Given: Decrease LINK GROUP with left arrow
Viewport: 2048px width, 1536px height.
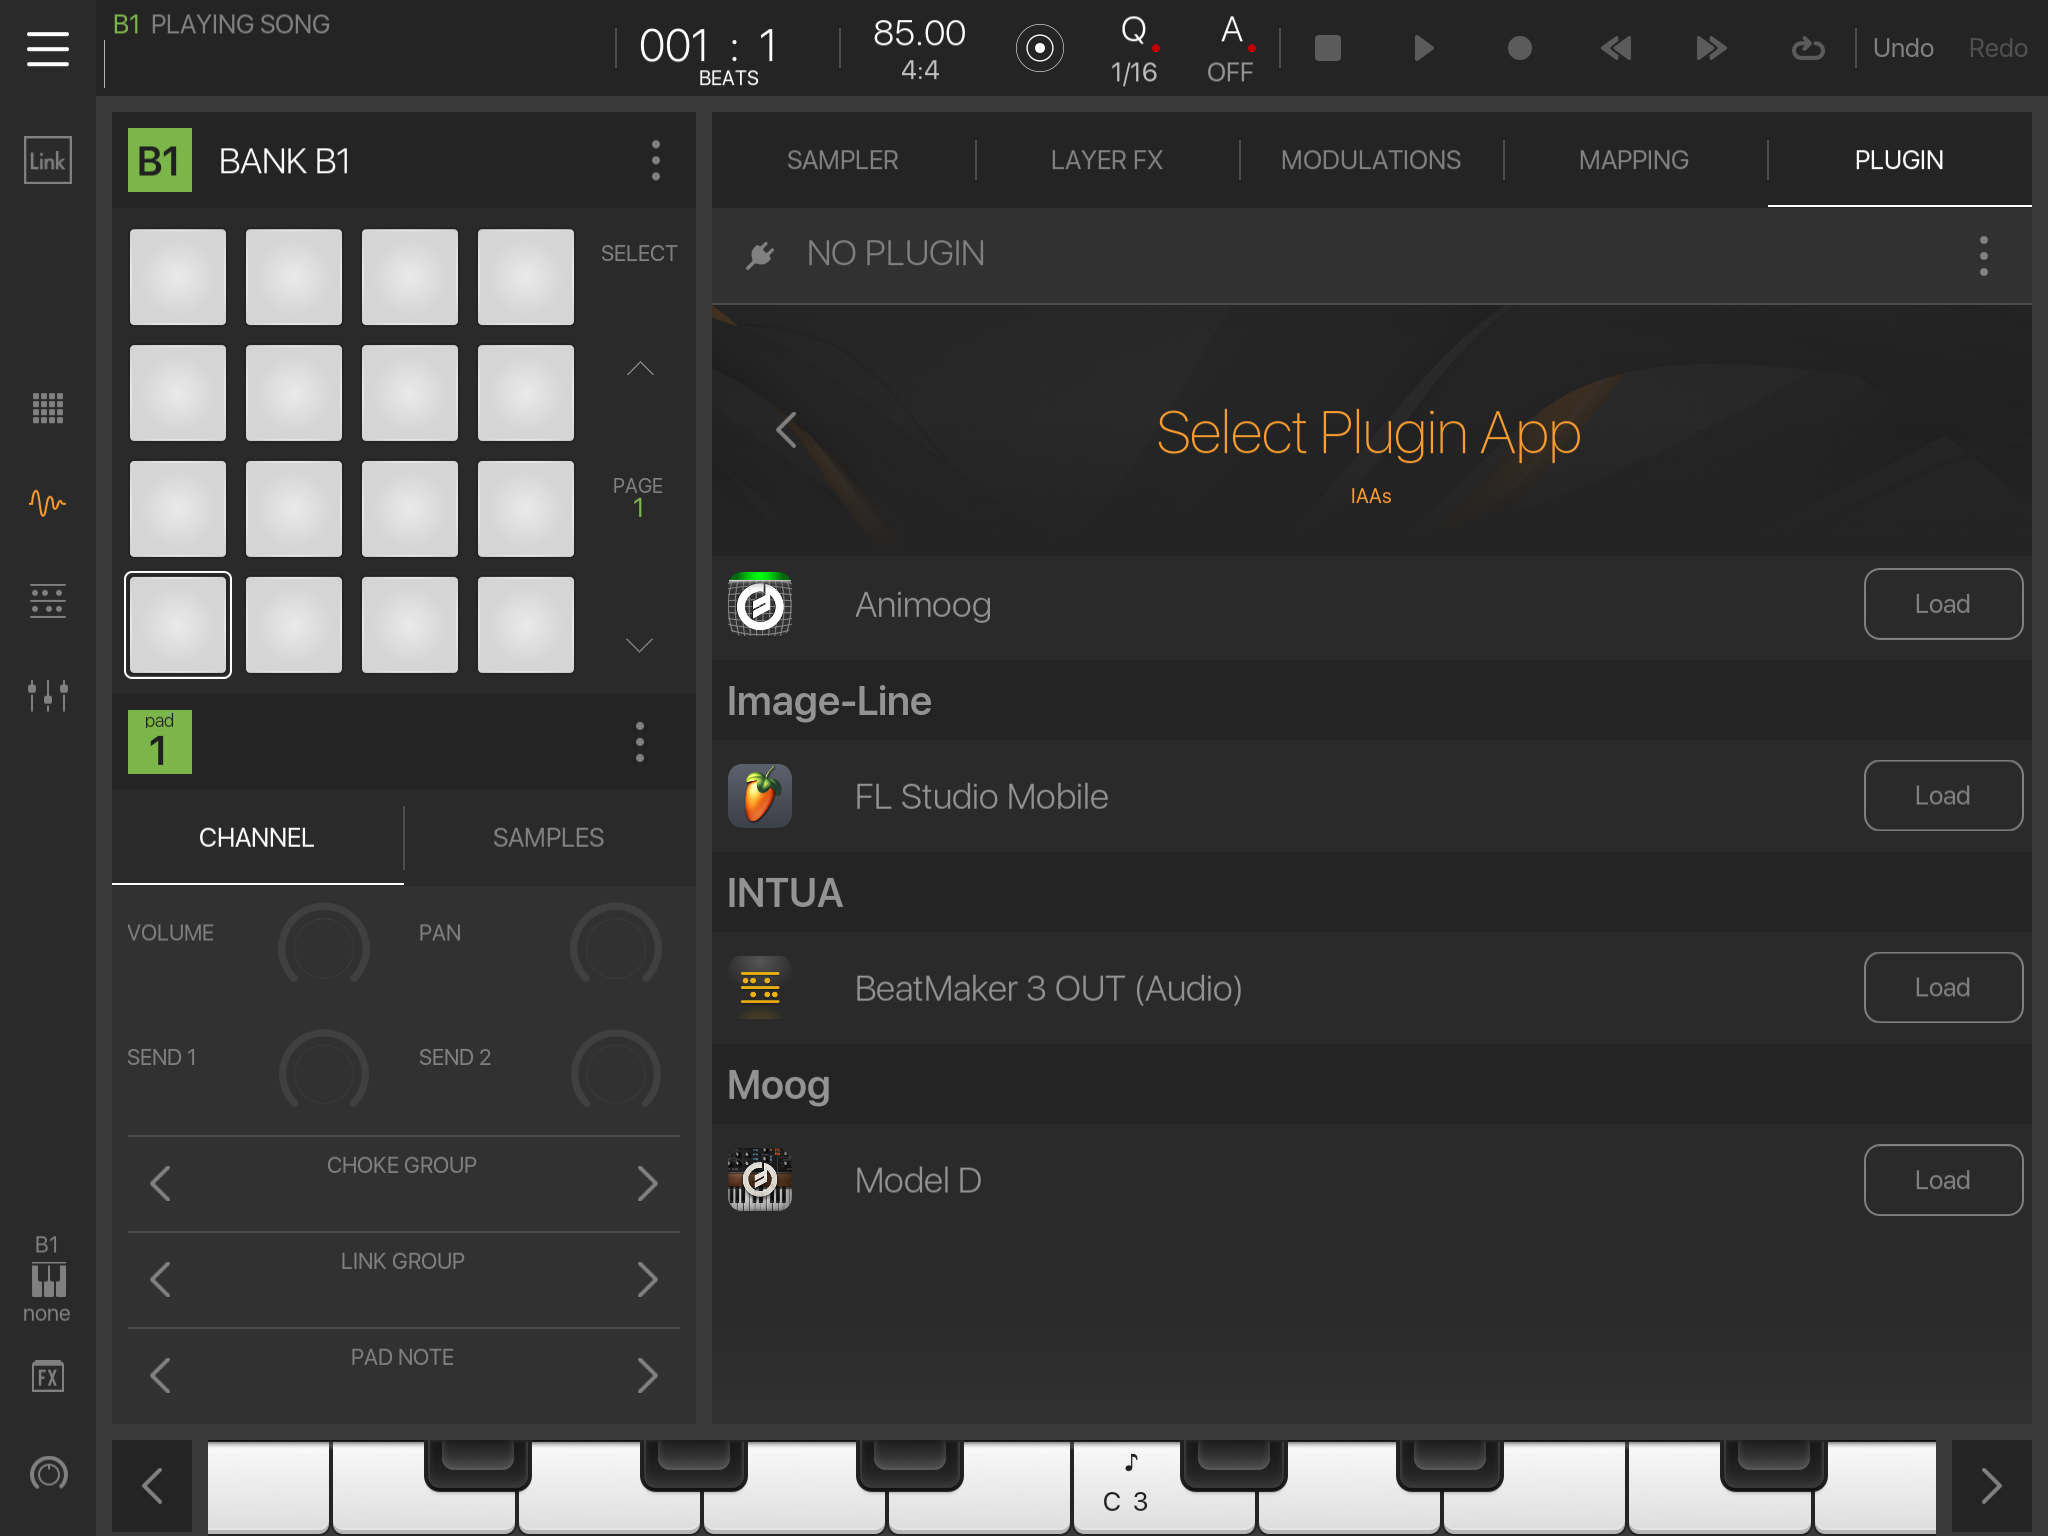Looking at the screenshot, I should pos(160,1279).
